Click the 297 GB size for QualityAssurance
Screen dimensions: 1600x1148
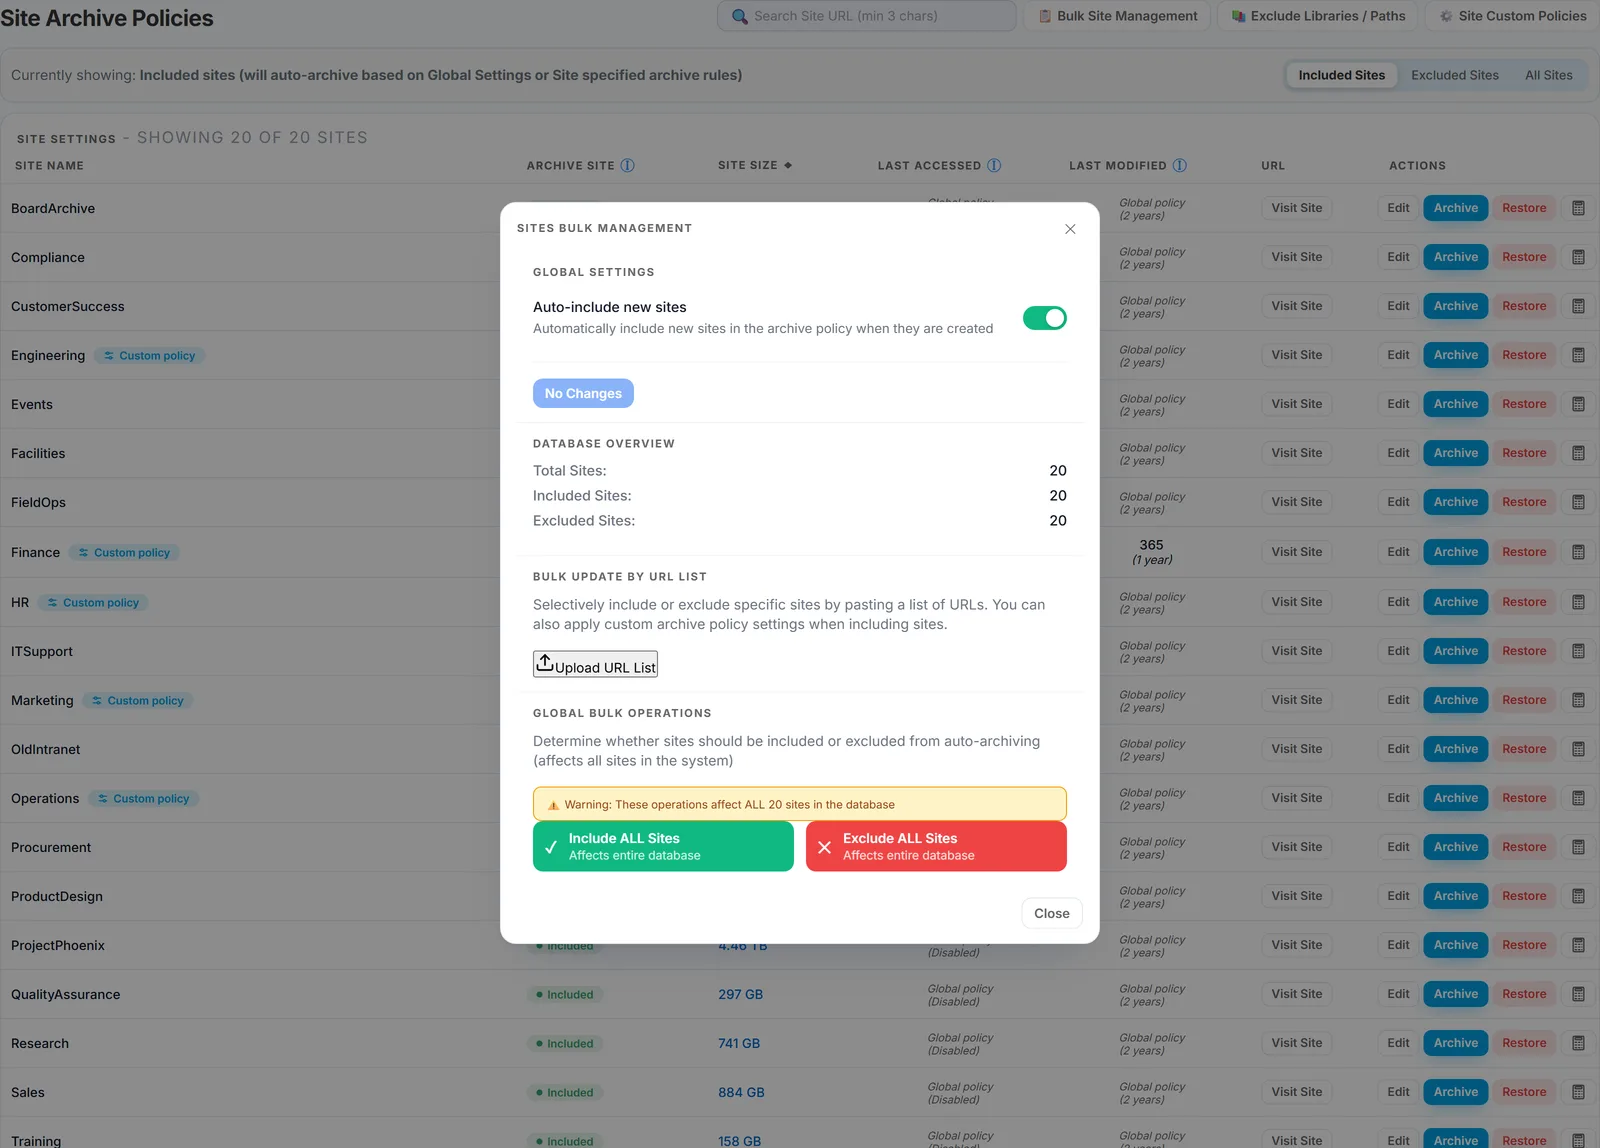point(740,994)
